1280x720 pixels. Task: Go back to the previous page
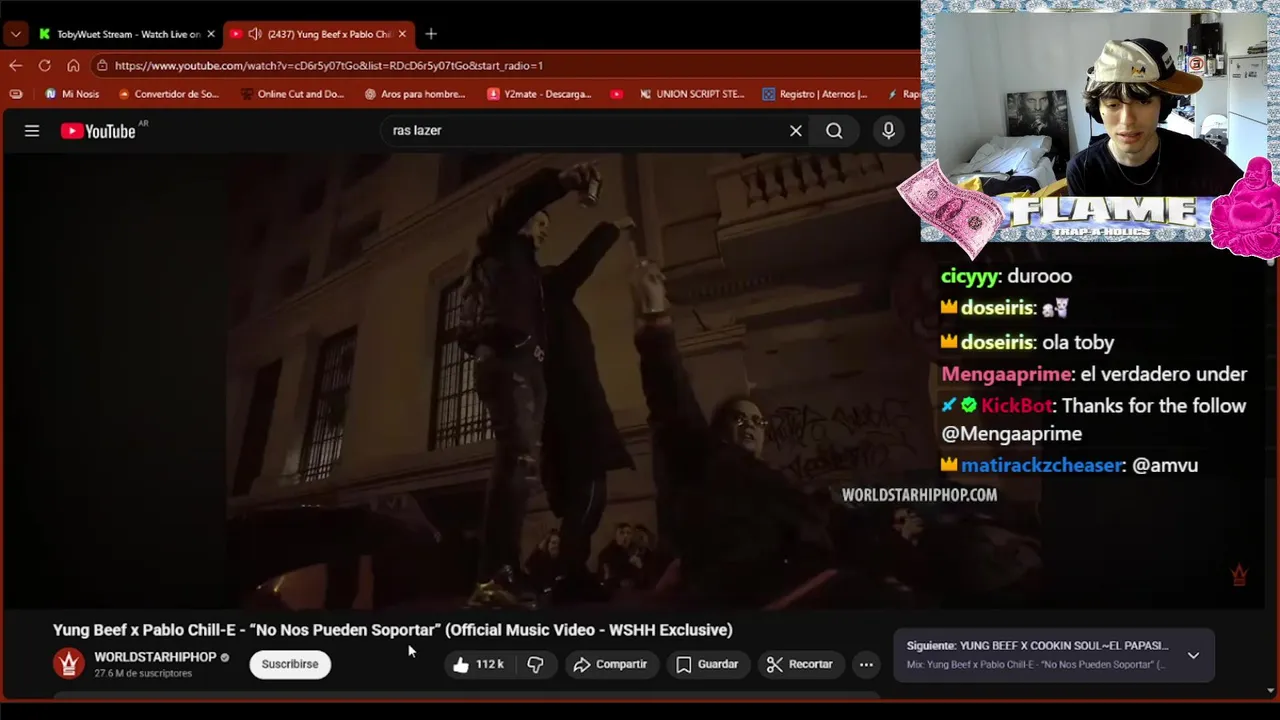pos(16,66)
